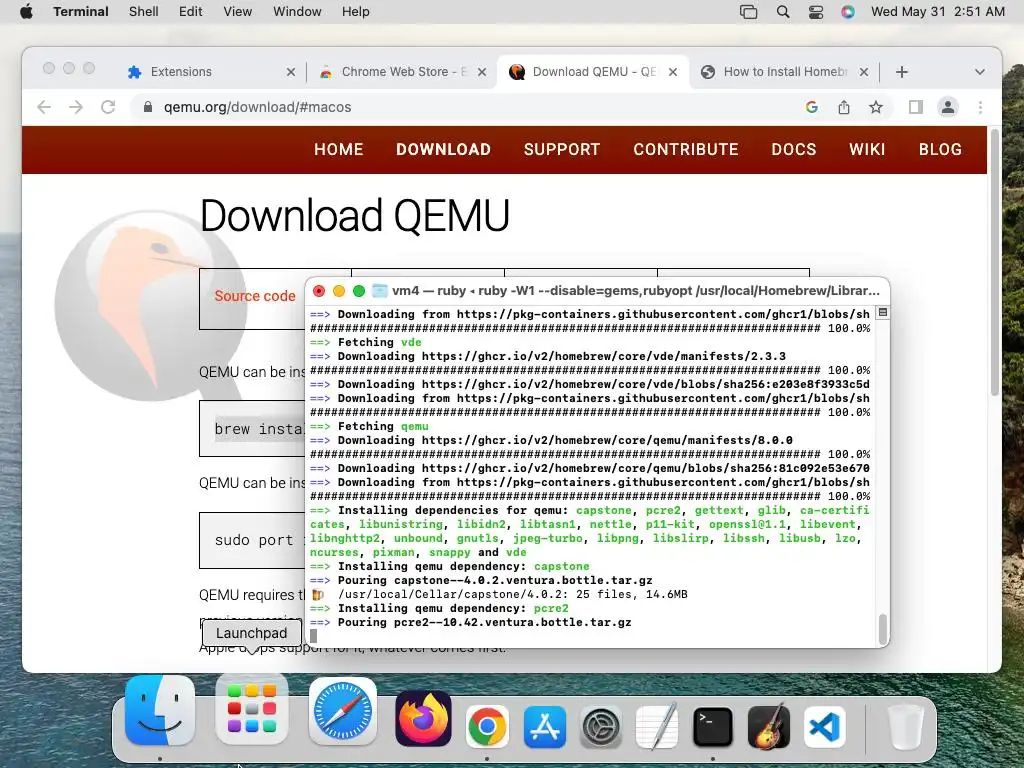1024x768 pixels.
Task: Open QEMU DOCS page
Action: [793, 150]
